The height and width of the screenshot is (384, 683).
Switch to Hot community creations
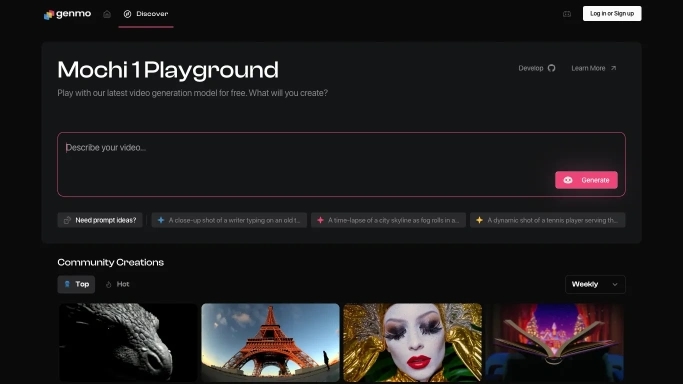point(118,284)
